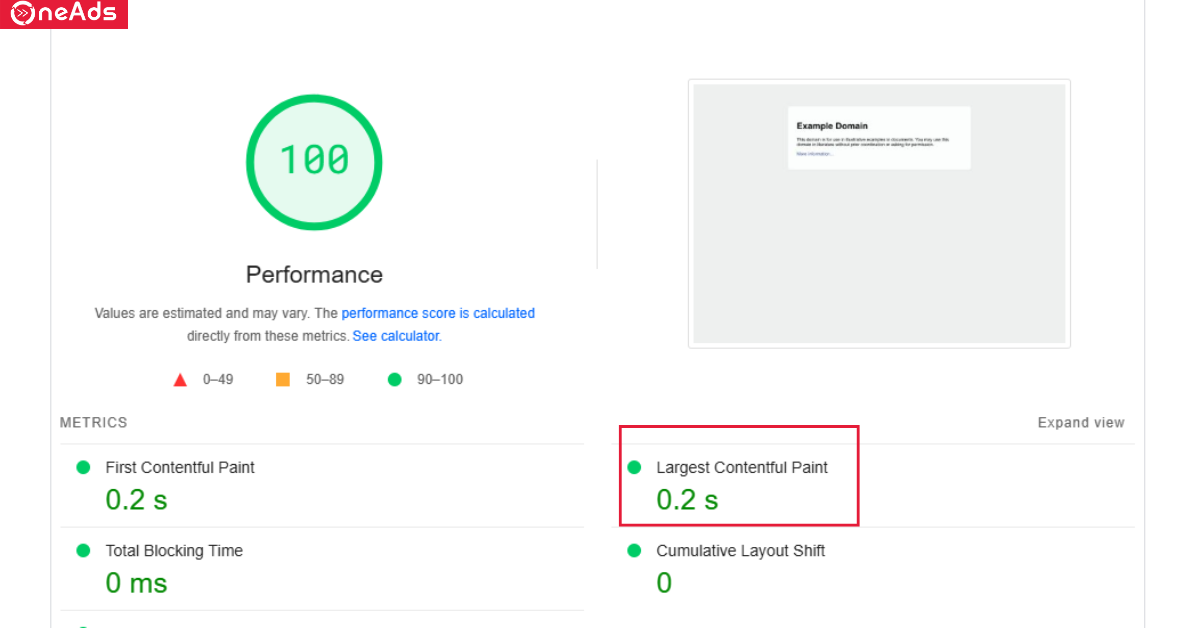The height and width of the screenshot is (628, 1200).
Task: Click the 100 performance score gauge
Action: coord(314,161)
